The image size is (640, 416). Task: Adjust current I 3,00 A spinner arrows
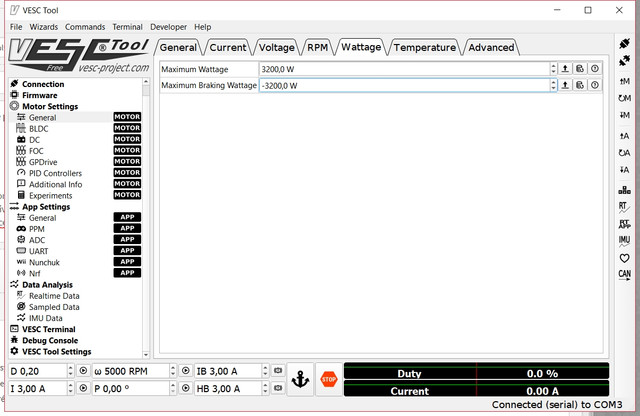click(x=70, y=388)
